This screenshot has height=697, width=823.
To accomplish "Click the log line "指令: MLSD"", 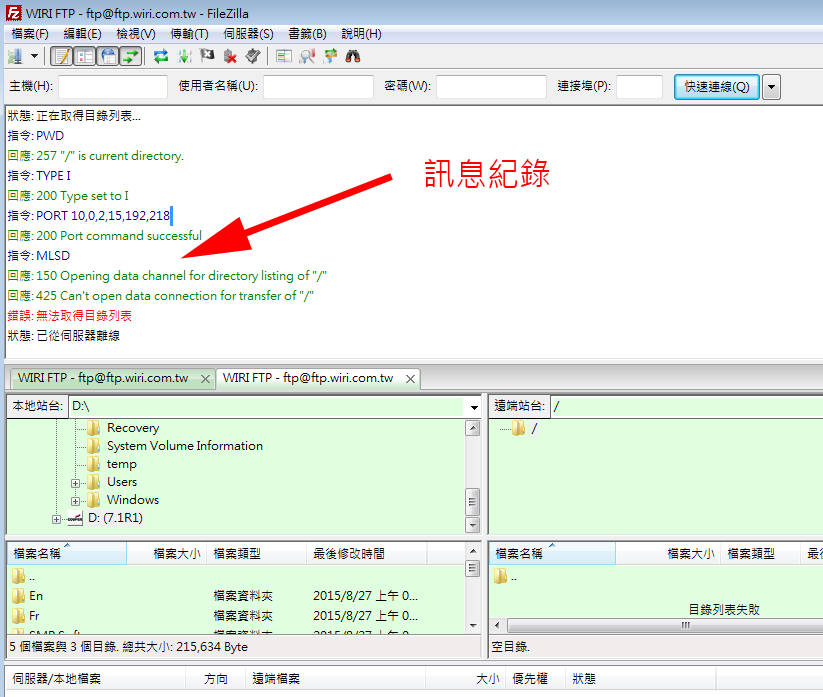I will [x=39, y=256].
